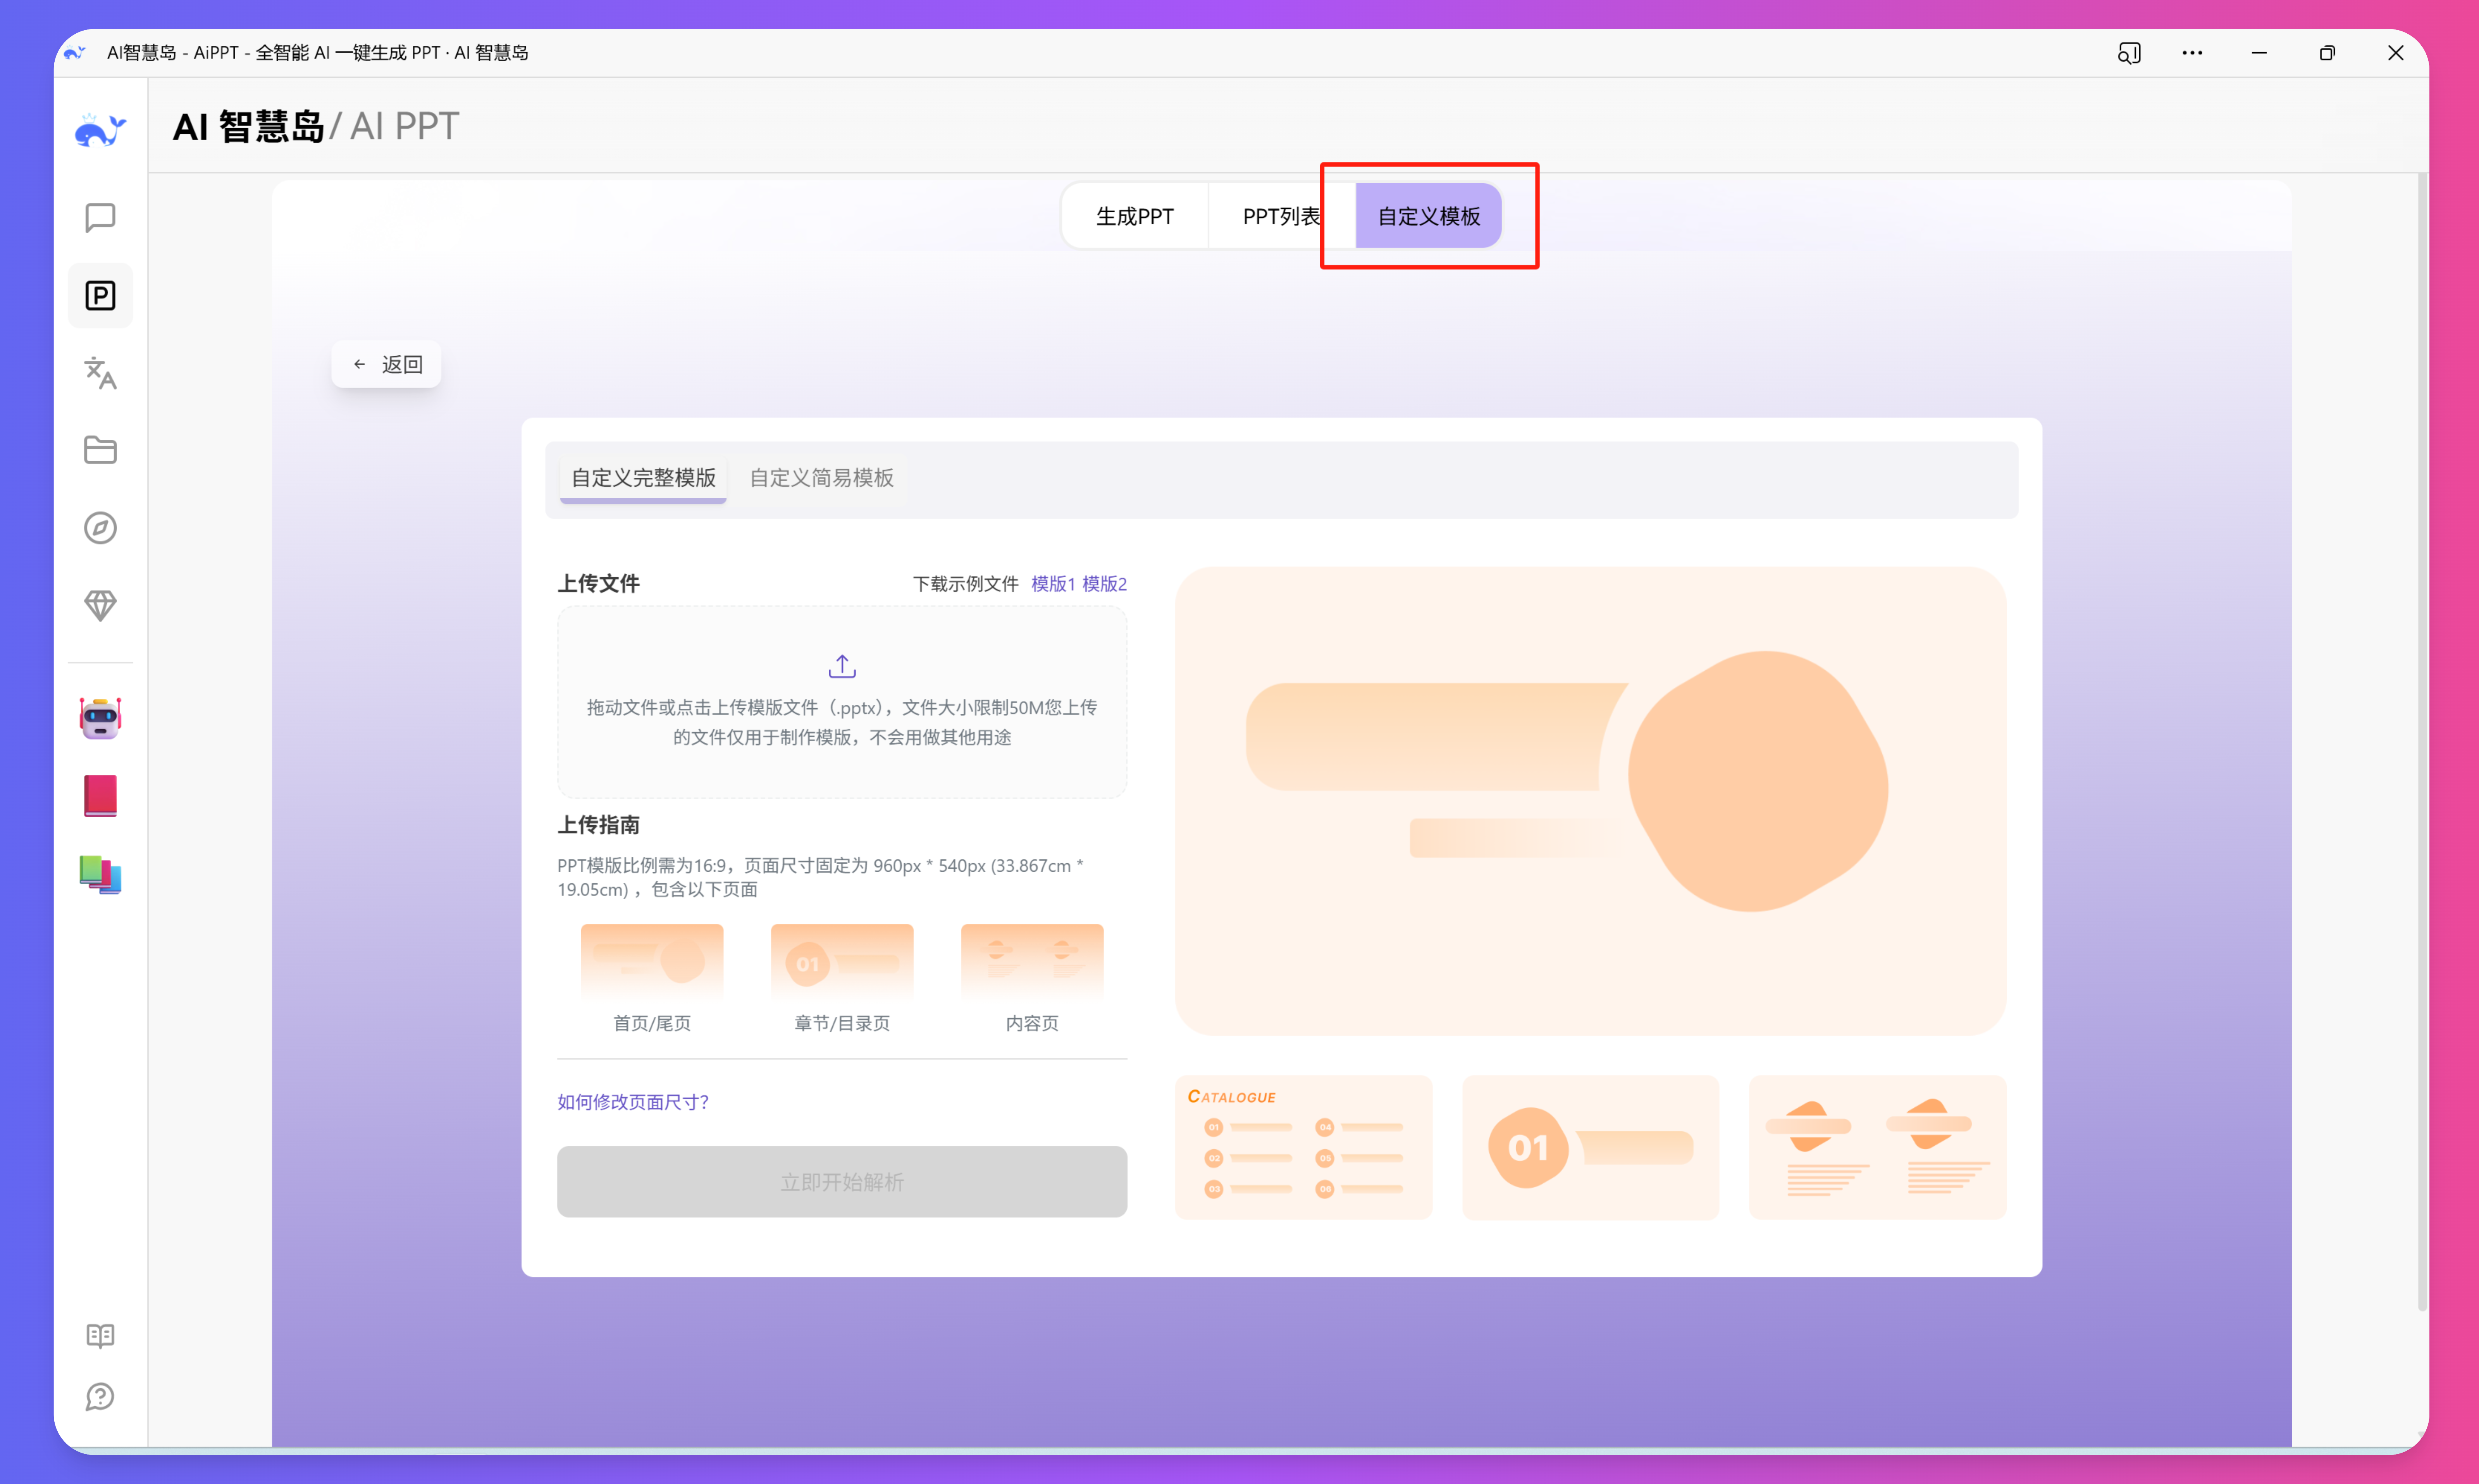Open the chat icon in the sidebar

click(100, 218)
